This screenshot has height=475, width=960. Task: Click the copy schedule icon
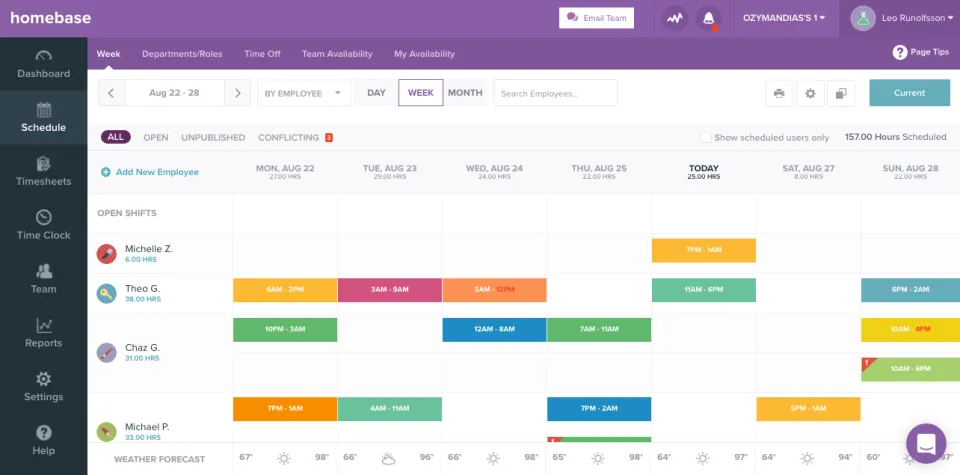point(841,93)
